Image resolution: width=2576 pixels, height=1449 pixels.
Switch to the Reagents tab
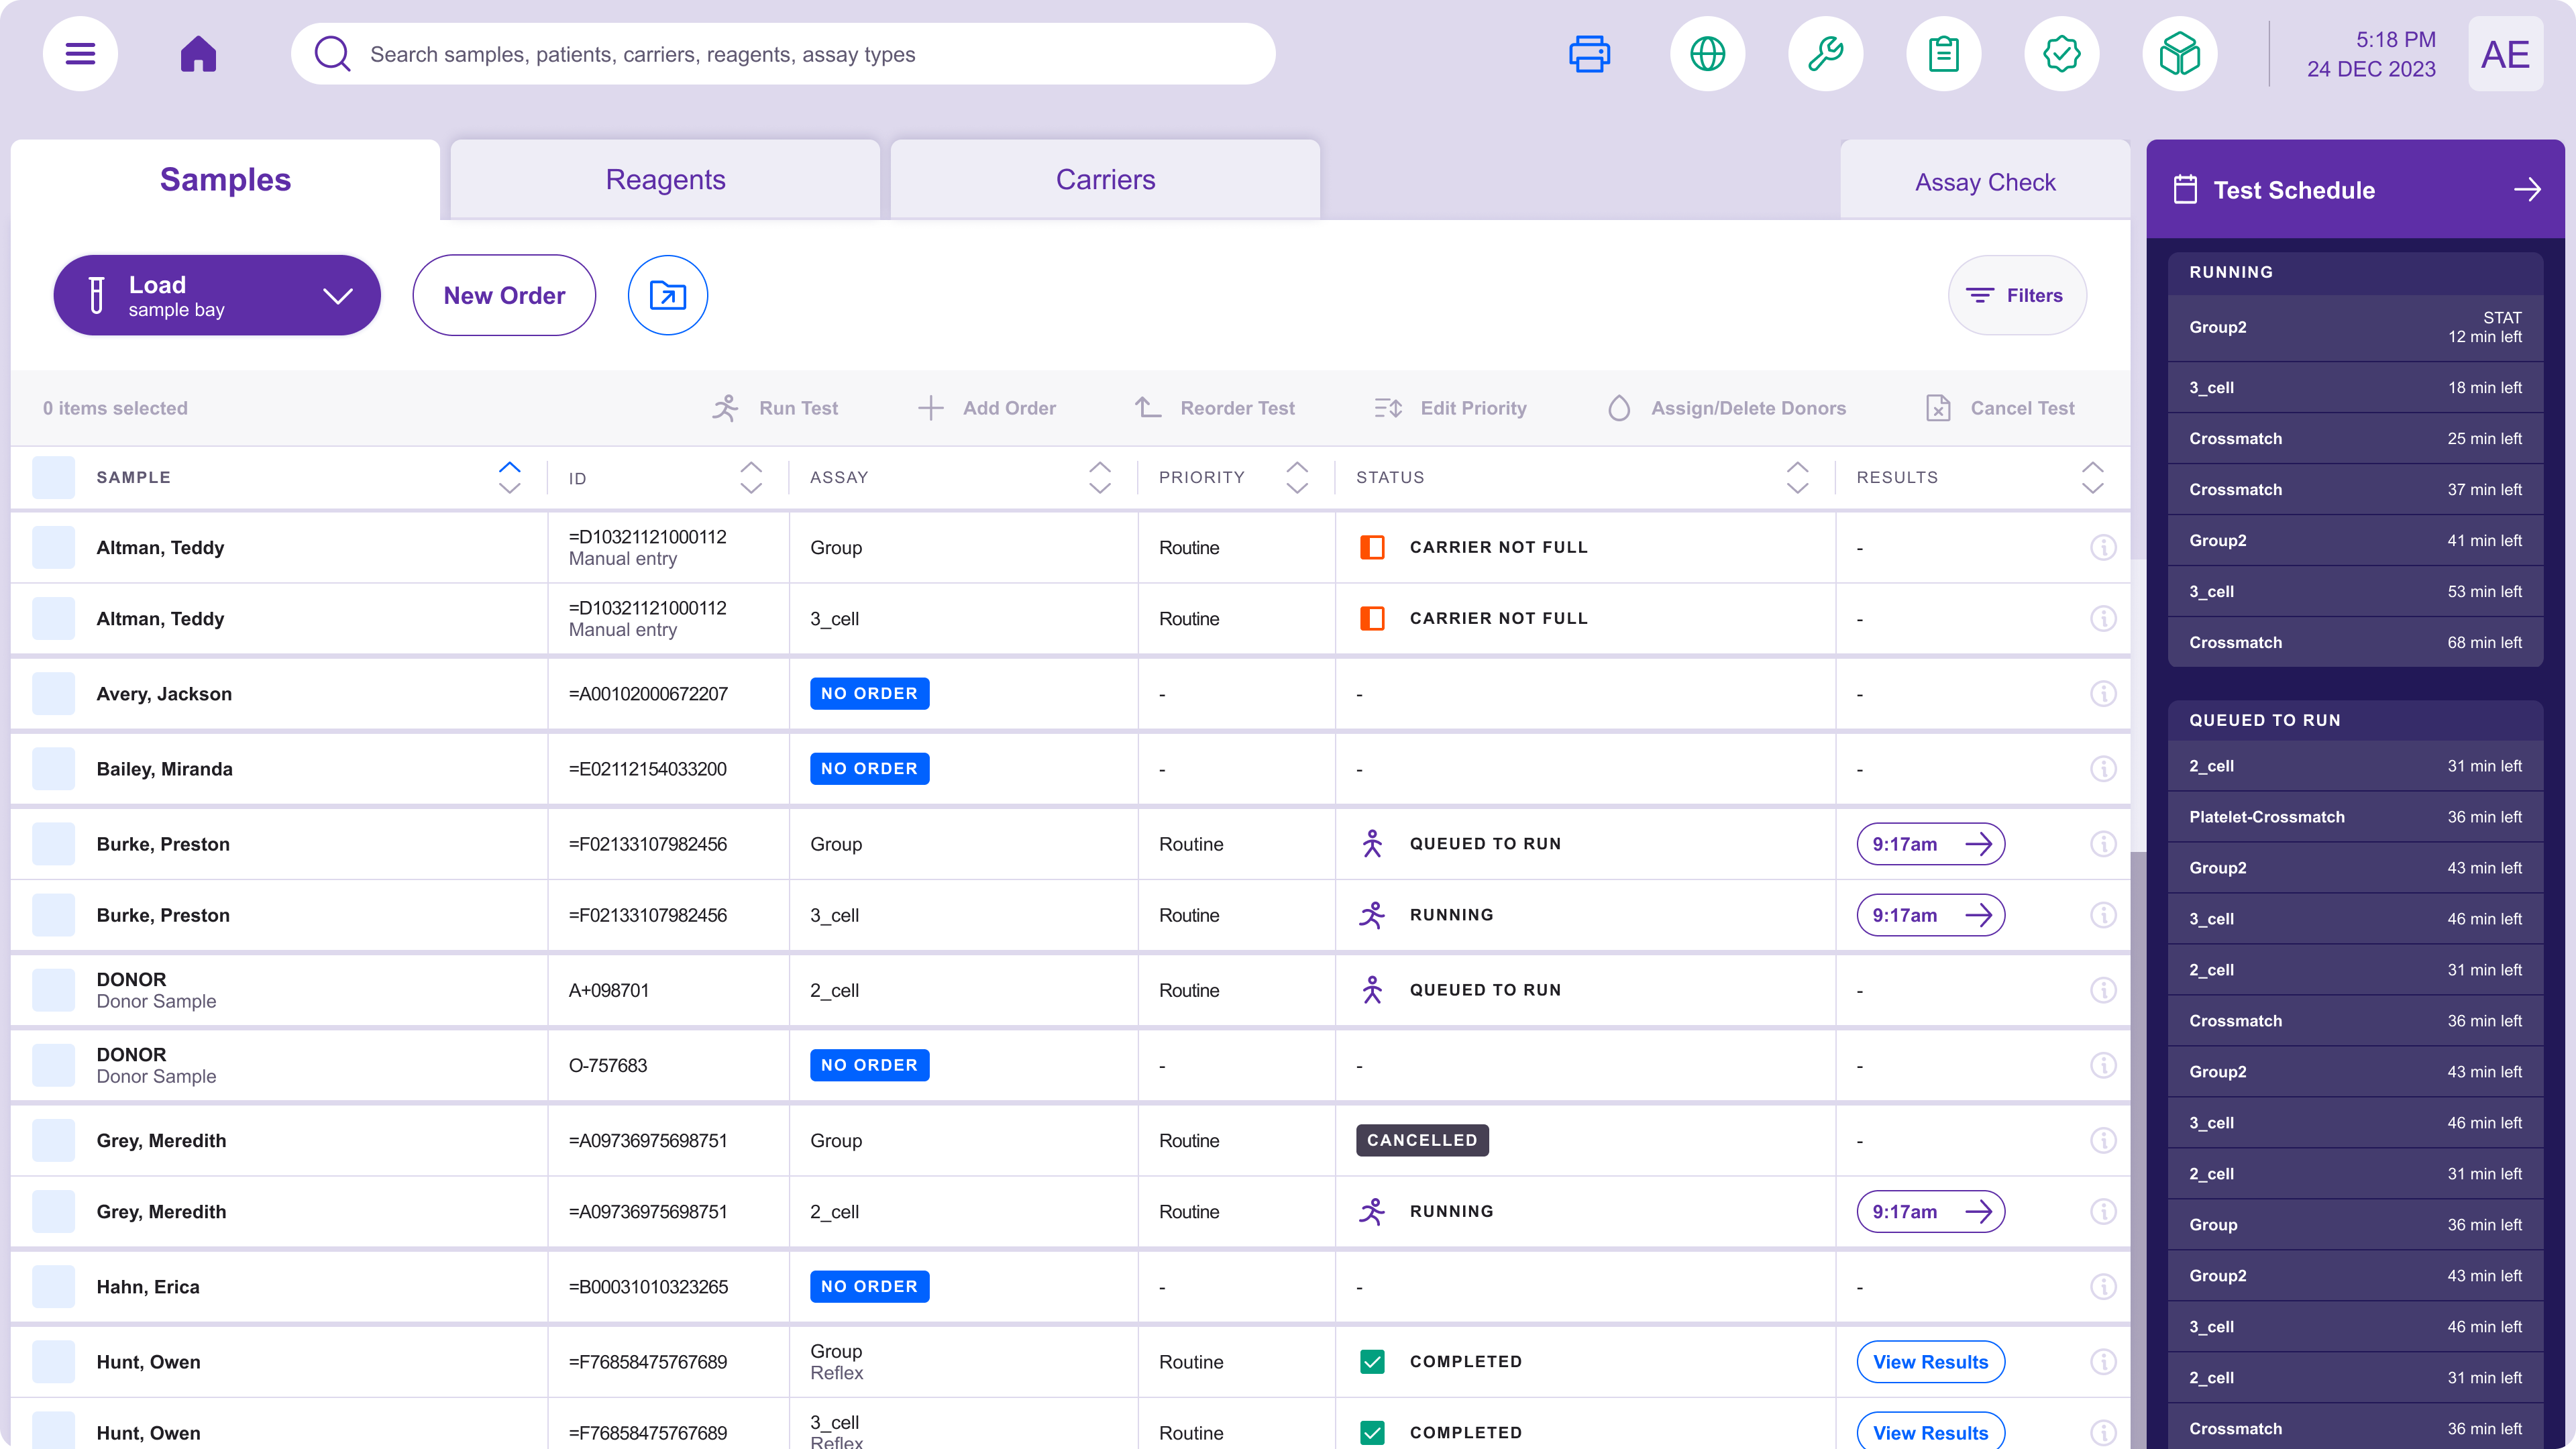pos(665,180)
